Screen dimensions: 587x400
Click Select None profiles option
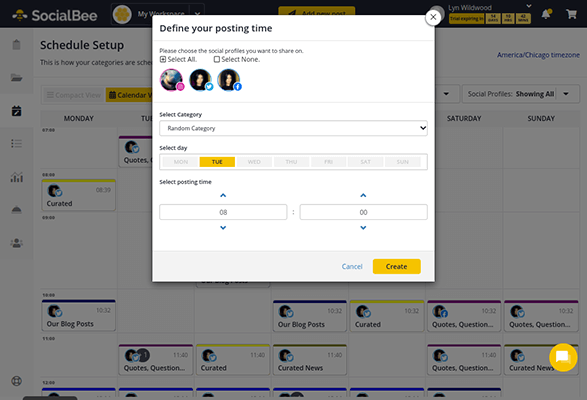click(237, 59)
